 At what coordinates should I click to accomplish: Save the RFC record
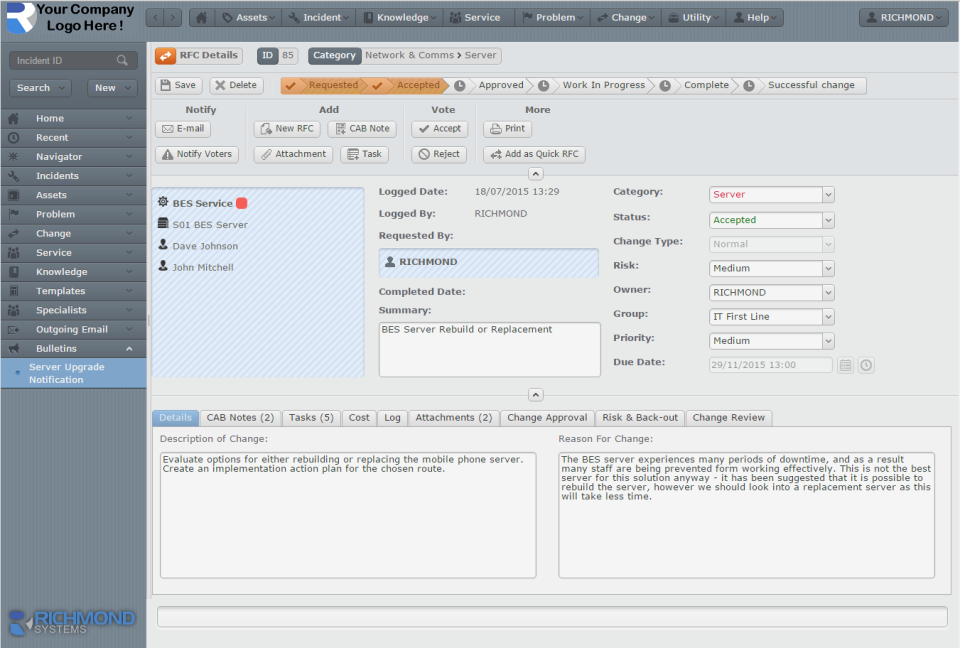tap(177, 85)
